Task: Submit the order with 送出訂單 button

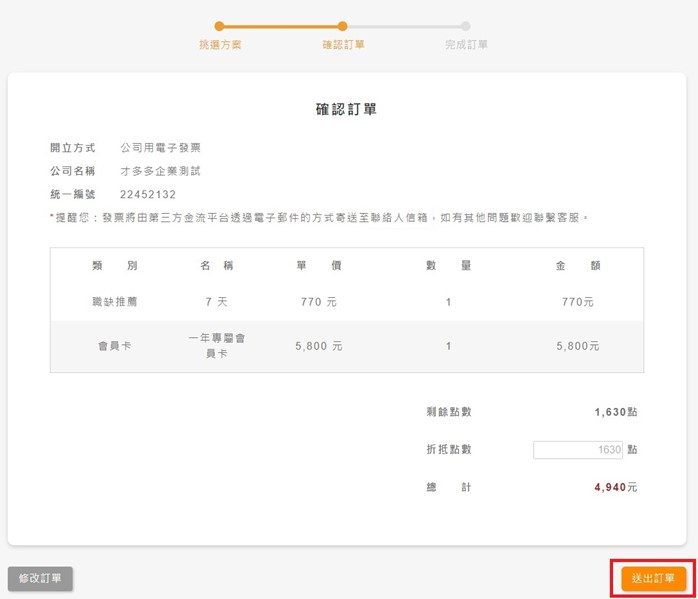Action: [x=653, y=579]
